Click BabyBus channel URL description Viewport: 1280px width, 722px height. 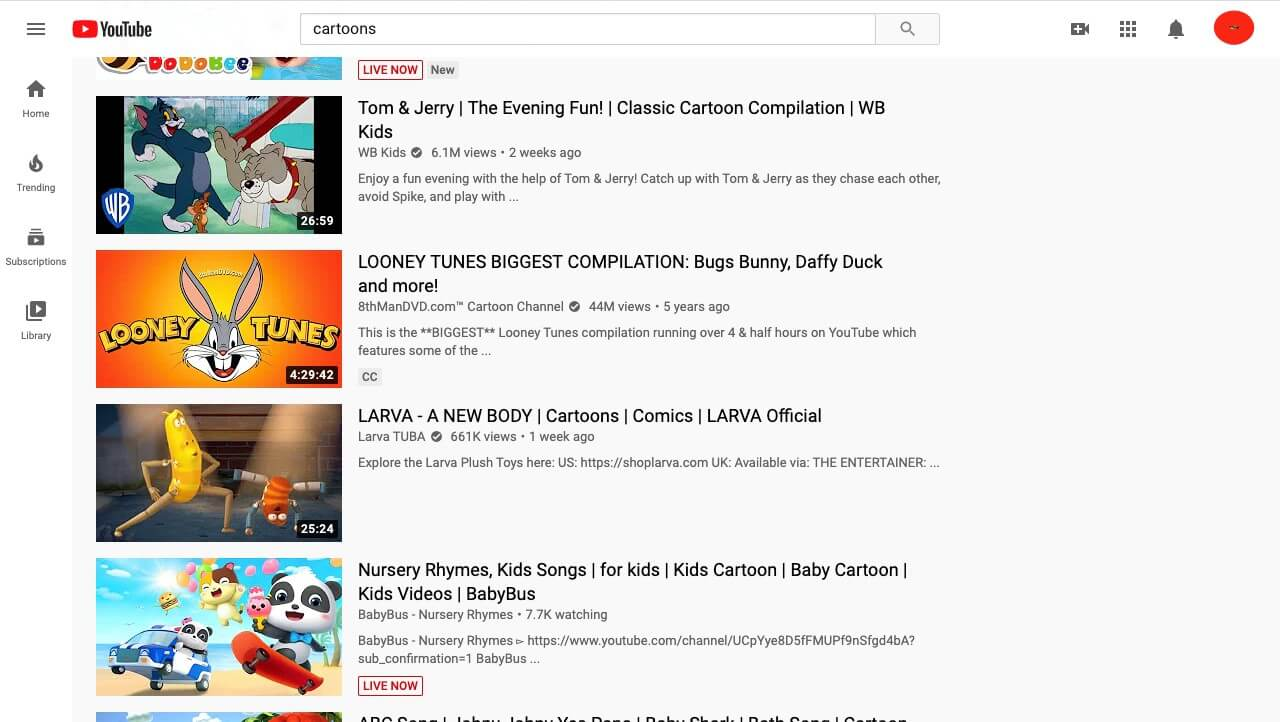click(636, 650)
